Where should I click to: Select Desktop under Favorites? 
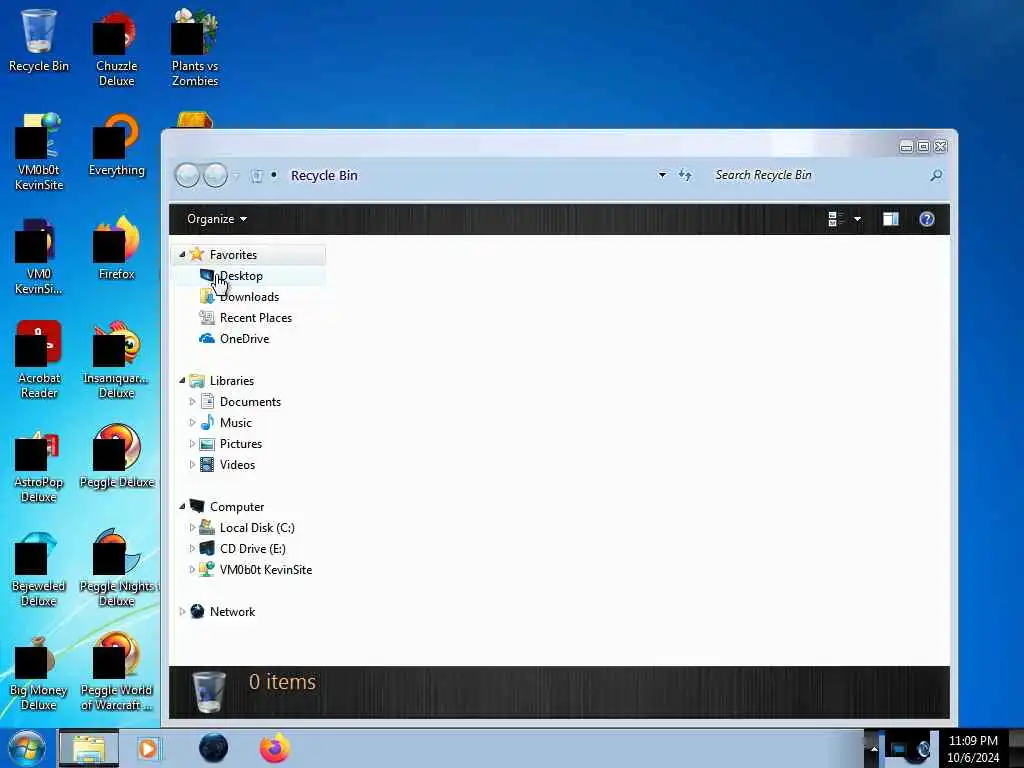pyautogui.click(x=241, y=276)
